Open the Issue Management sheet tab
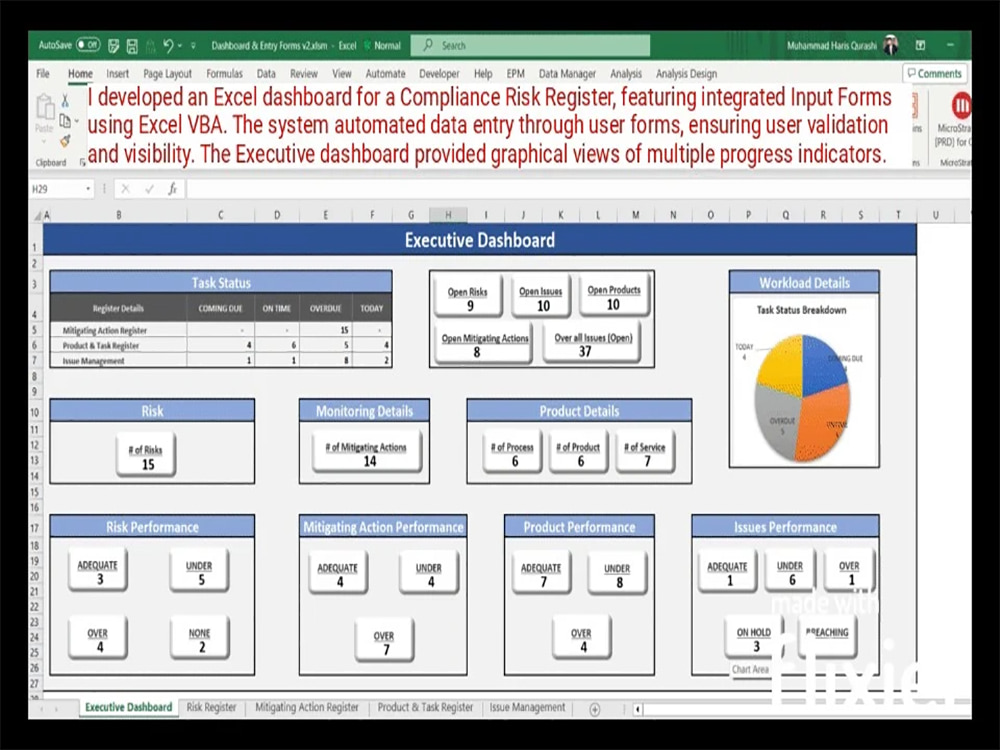1000x750 pixels. pos(527,707)
